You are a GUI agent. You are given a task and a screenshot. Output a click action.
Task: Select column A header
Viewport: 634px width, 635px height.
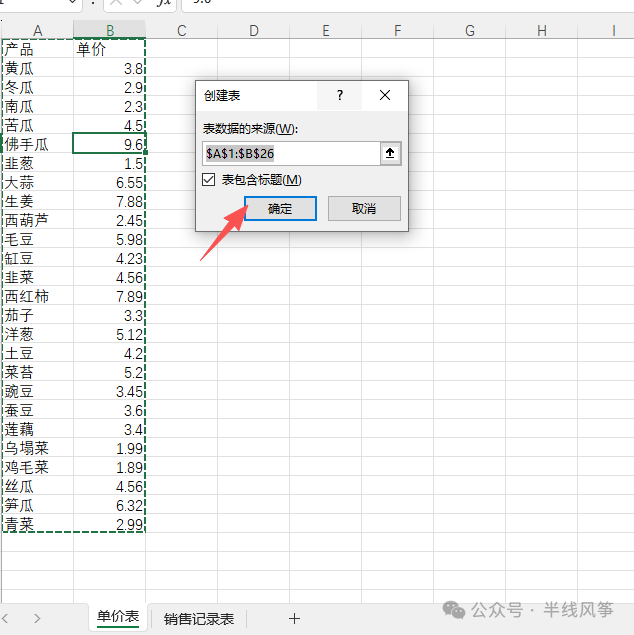[38, 30]
